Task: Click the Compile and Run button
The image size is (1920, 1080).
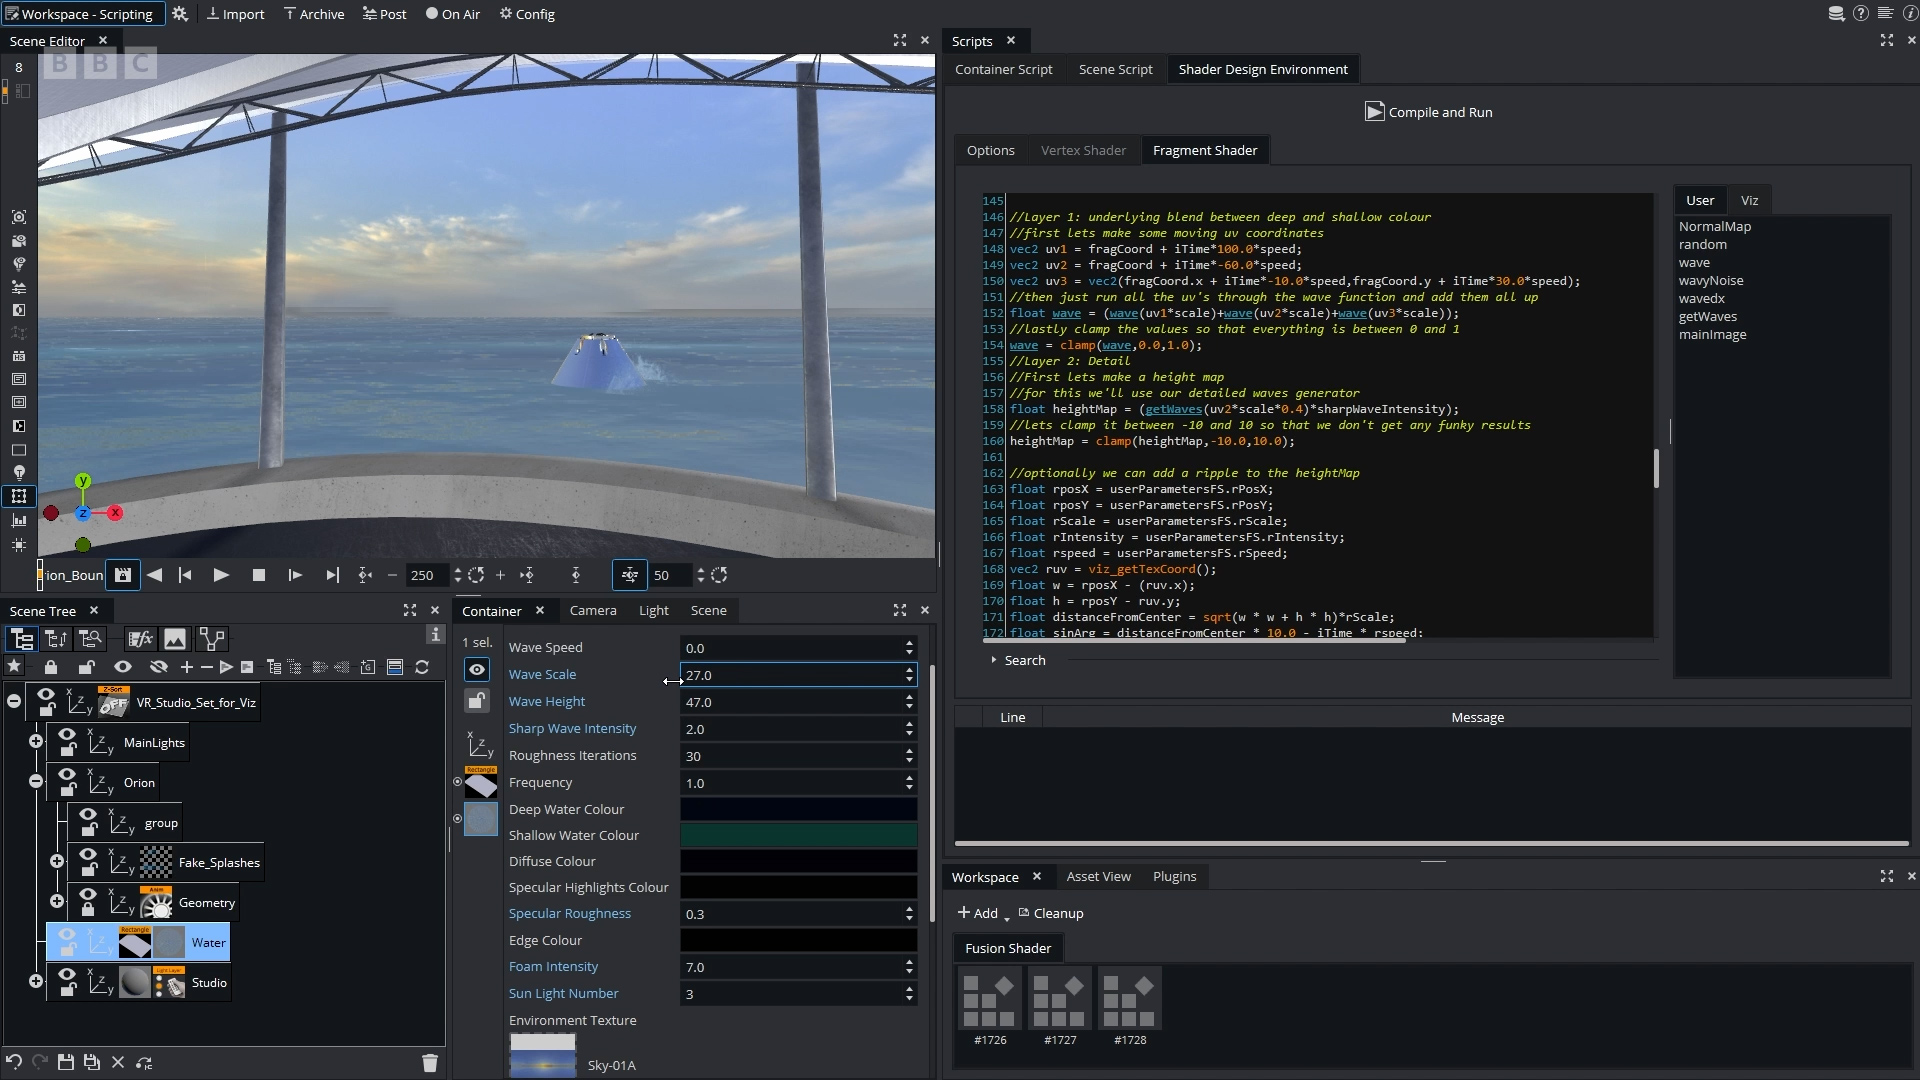Action: (x=1428, y=112)
